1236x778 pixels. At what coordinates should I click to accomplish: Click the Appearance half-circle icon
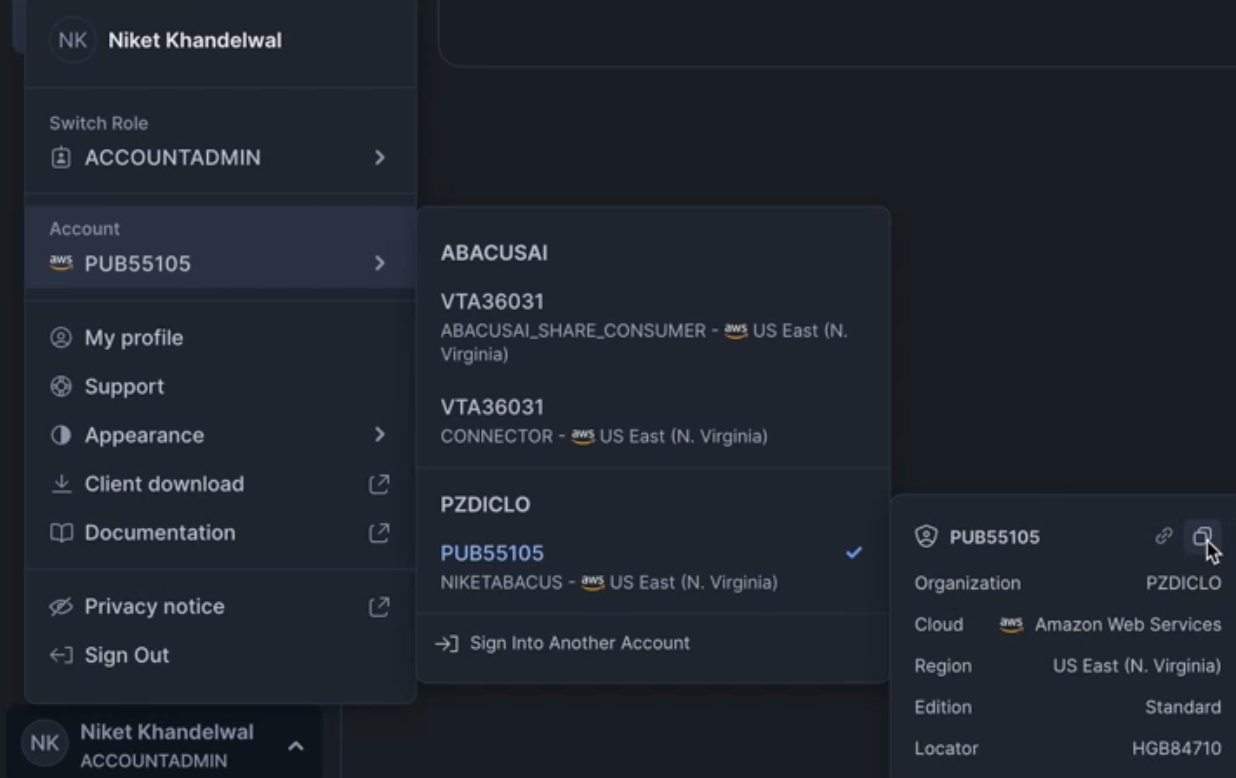(x=61, y=436)
